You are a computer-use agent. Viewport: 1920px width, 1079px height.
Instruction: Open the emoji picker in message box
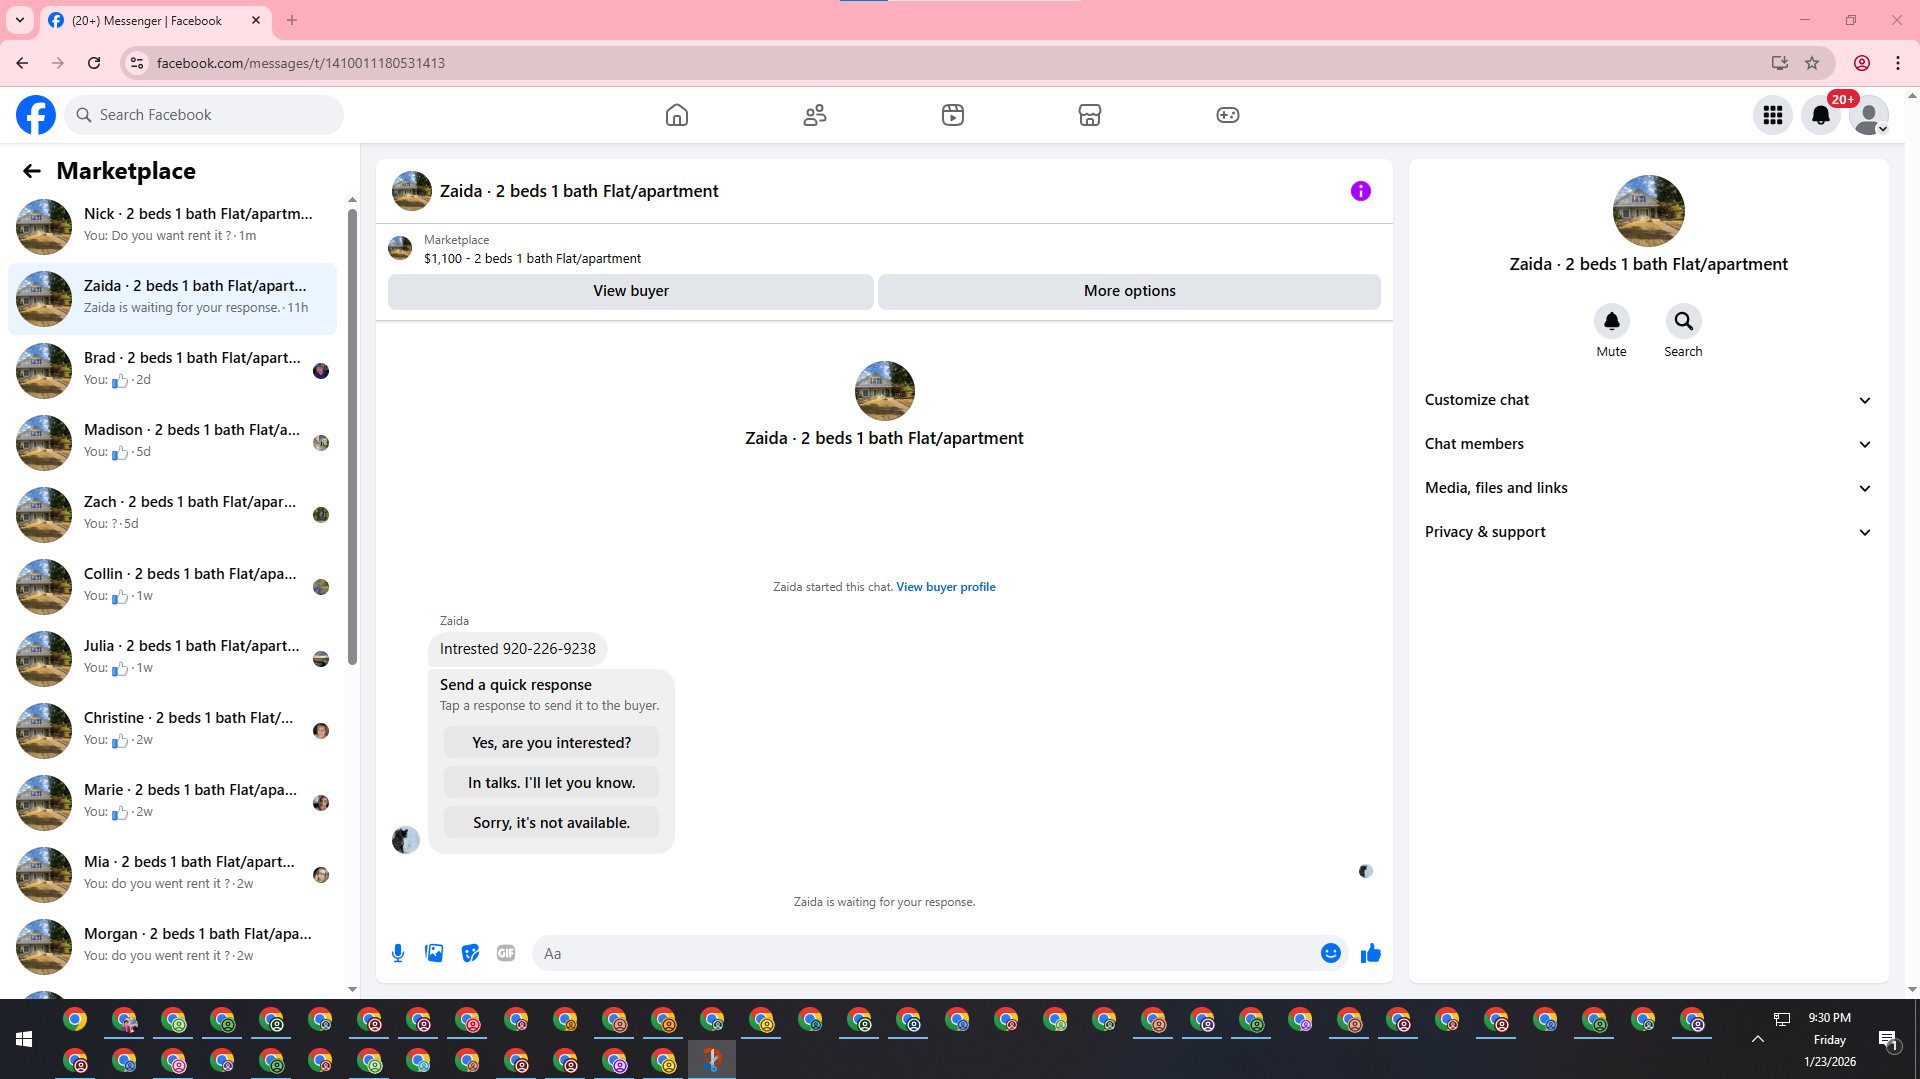(x=1331, y=953)
